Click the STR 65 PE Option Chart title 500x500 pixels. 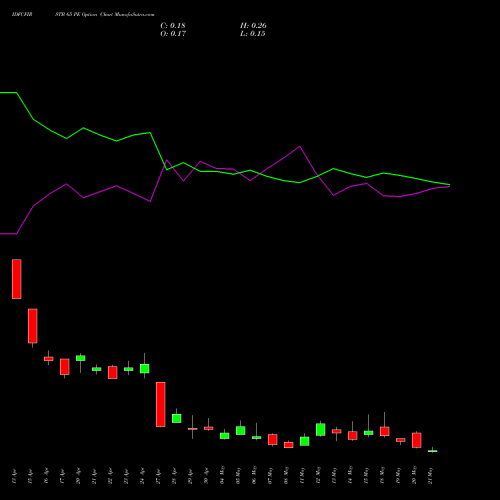tap(105, 15)
